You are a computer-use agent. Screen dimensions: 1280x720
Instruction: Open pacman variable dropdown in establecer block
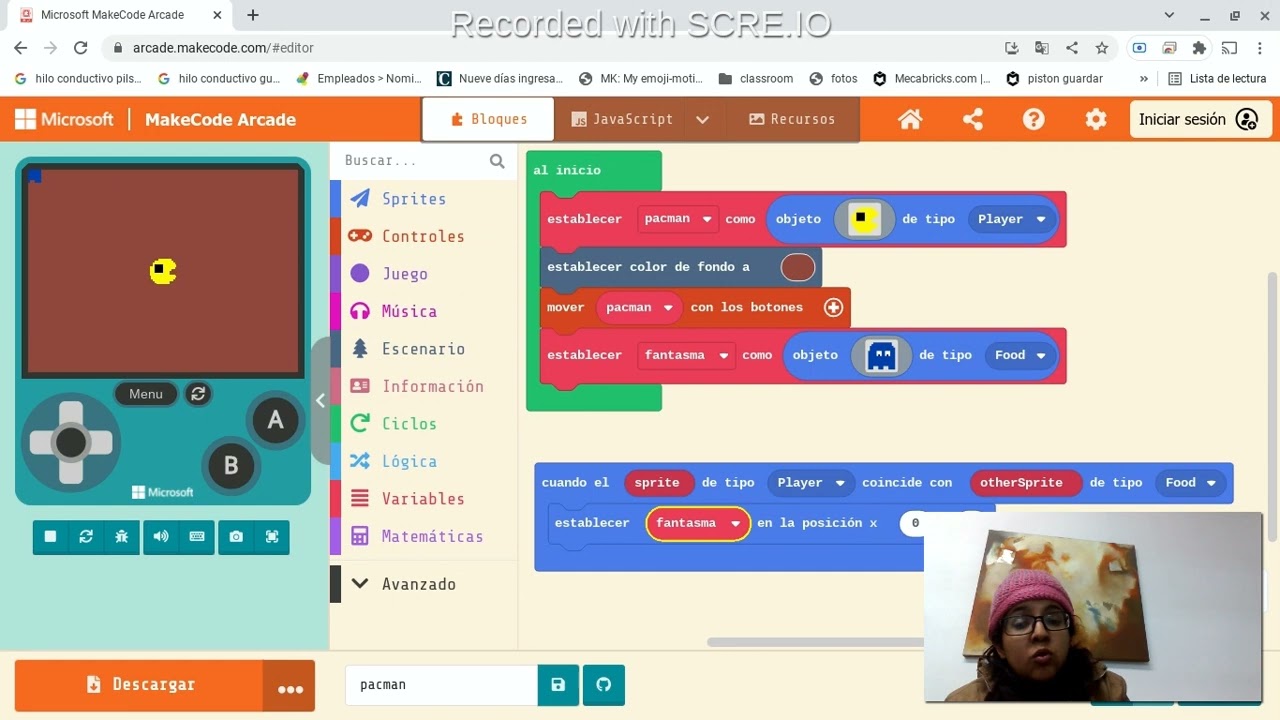pos(677,219)
